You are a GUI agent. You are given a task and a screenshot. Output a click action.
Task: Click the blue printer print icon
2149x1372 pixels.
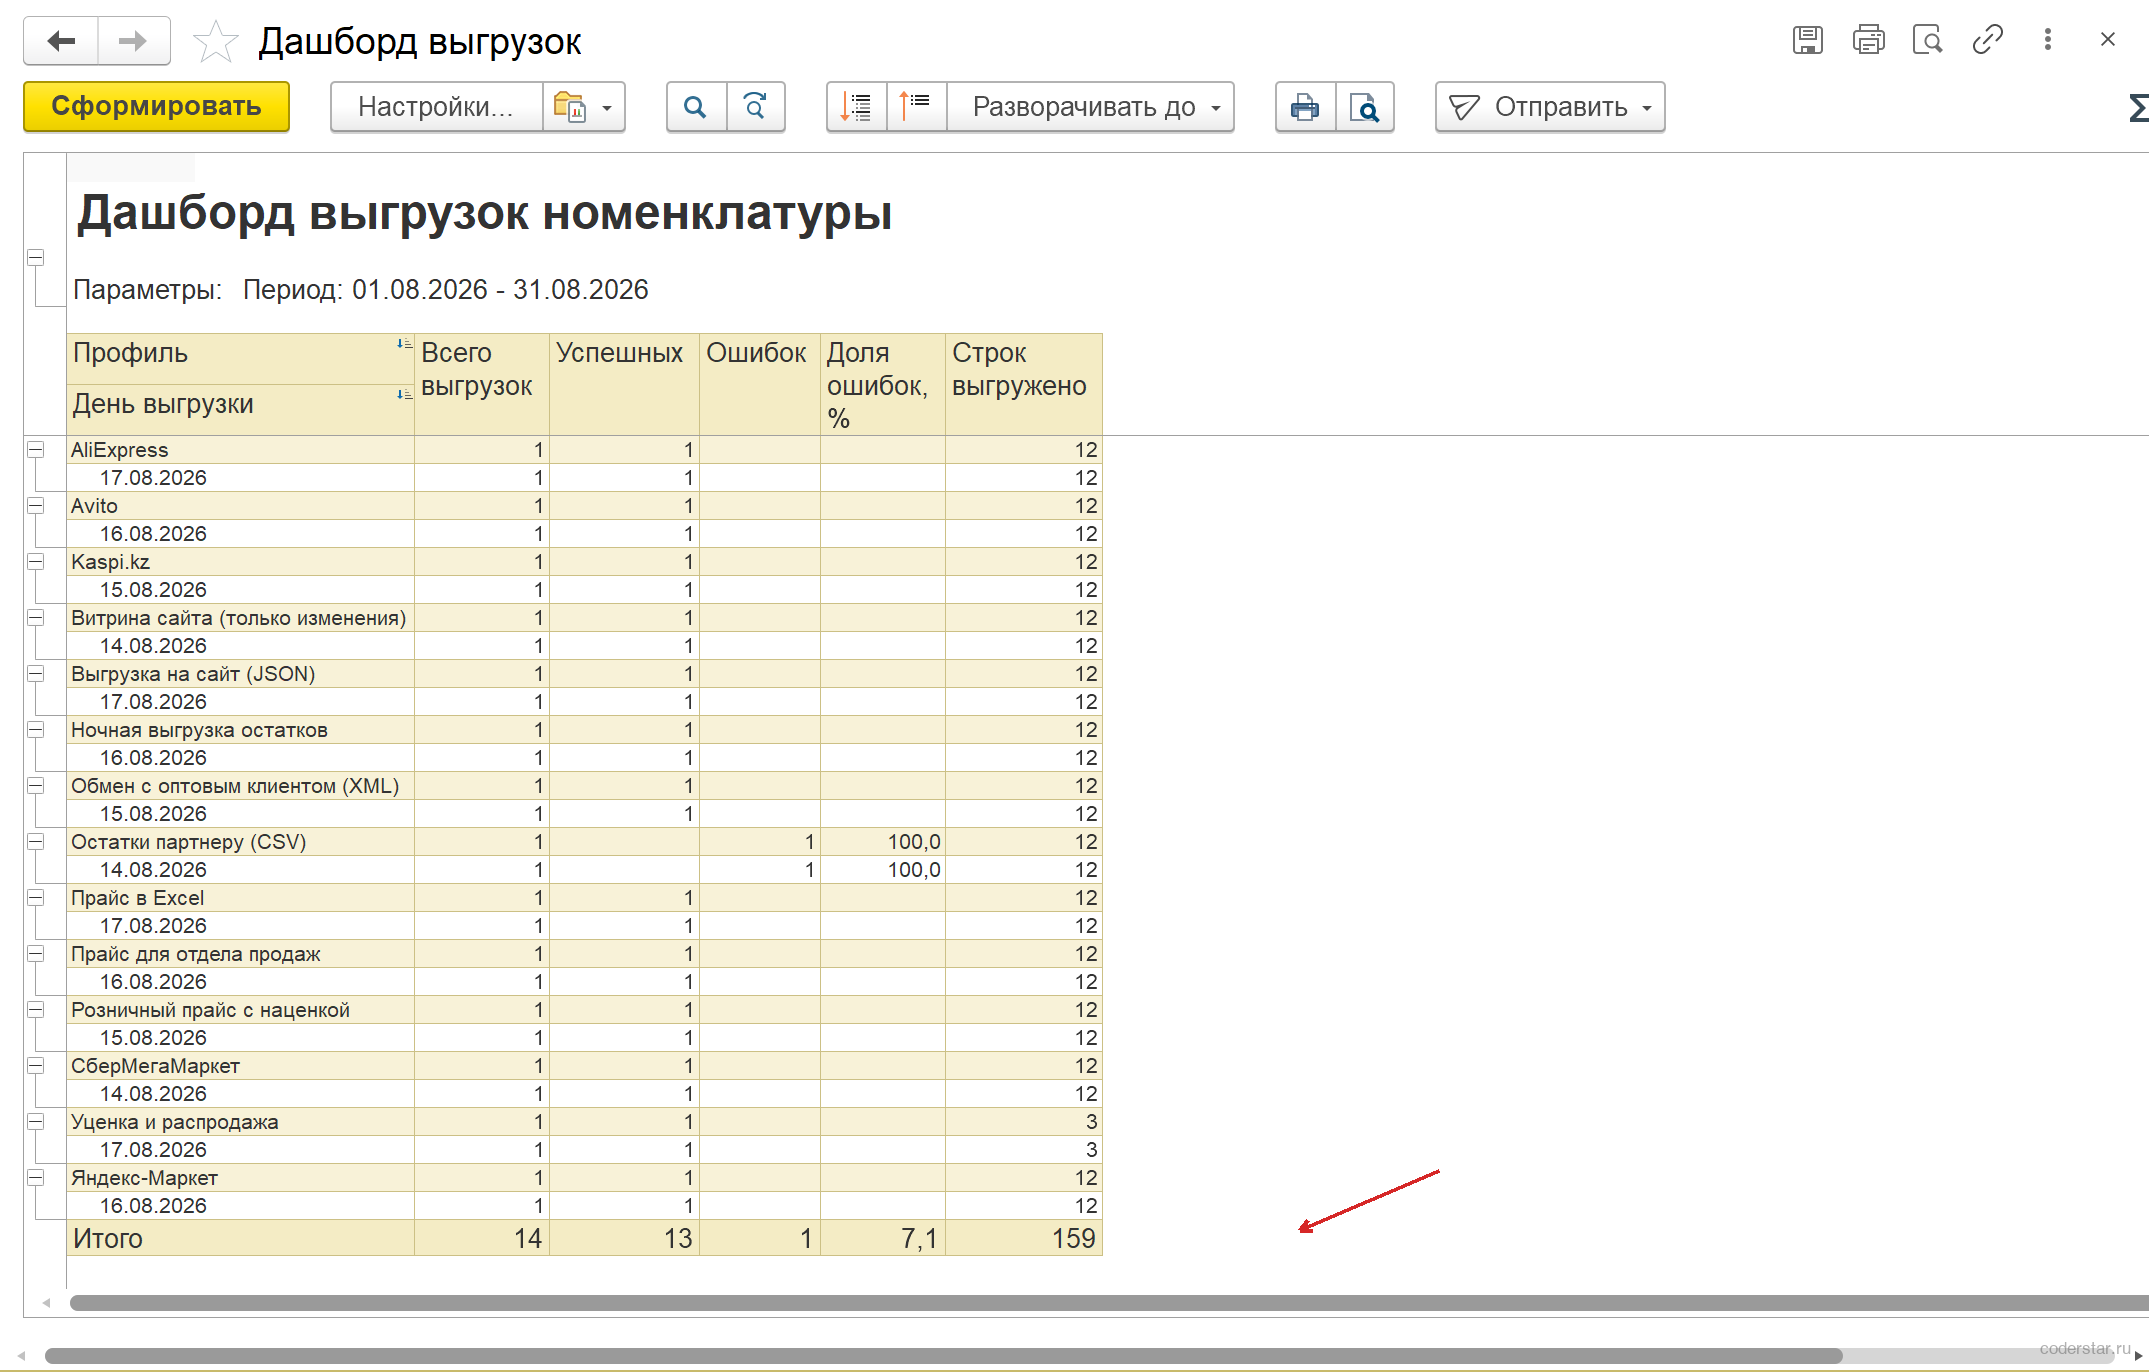point(1305,107)
